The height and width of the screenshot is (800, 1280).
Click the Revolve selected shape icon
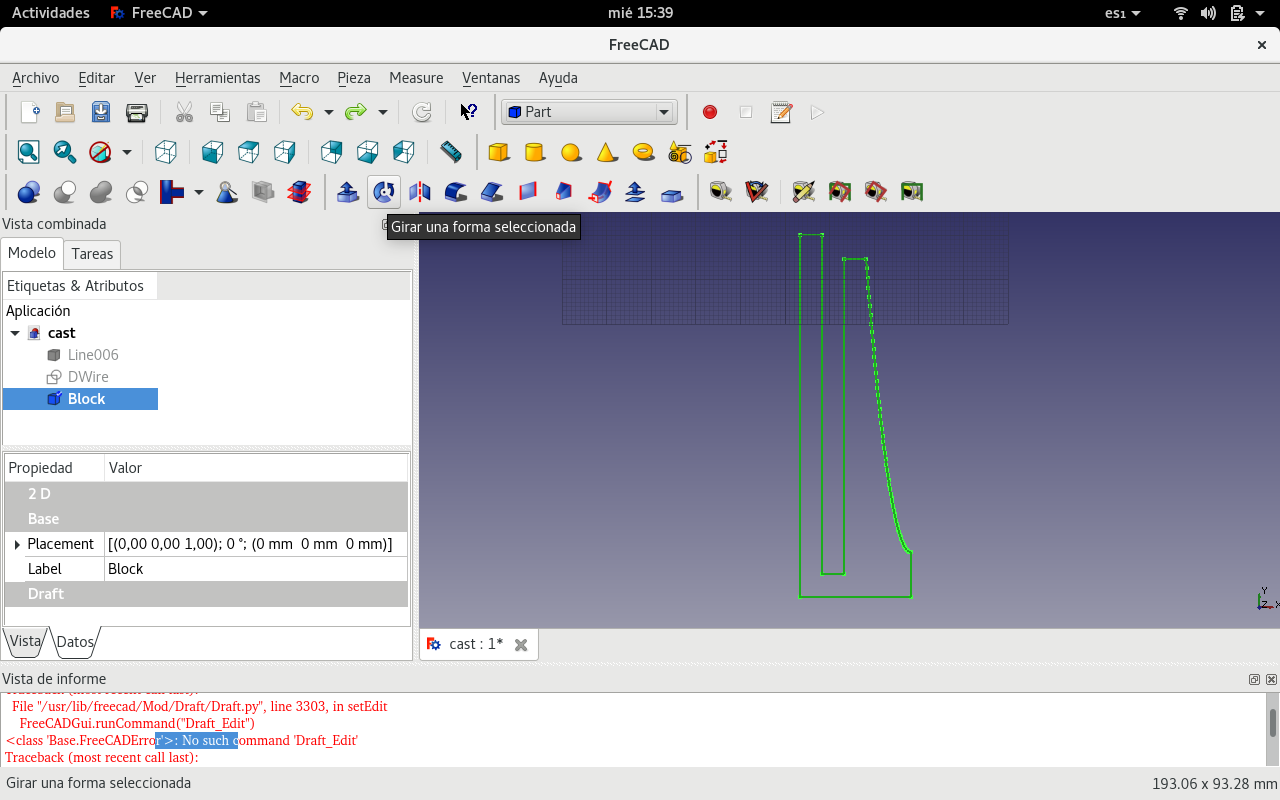click(x=384, y=191)
